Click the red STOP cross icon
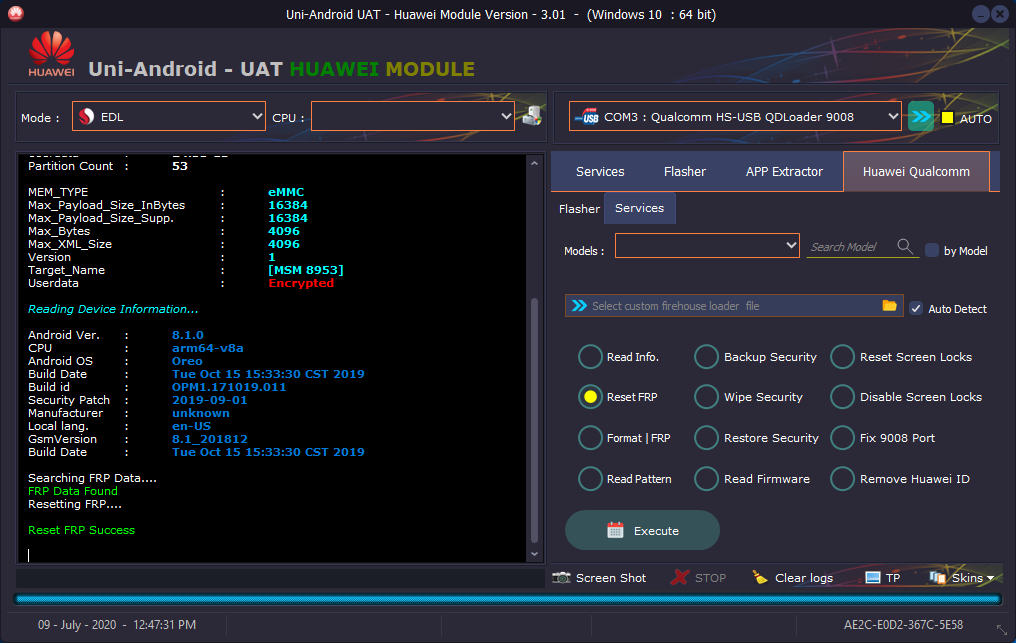The height and width of the screenshot is (643, 1016). pyautogui.click(x=679, y=578)
